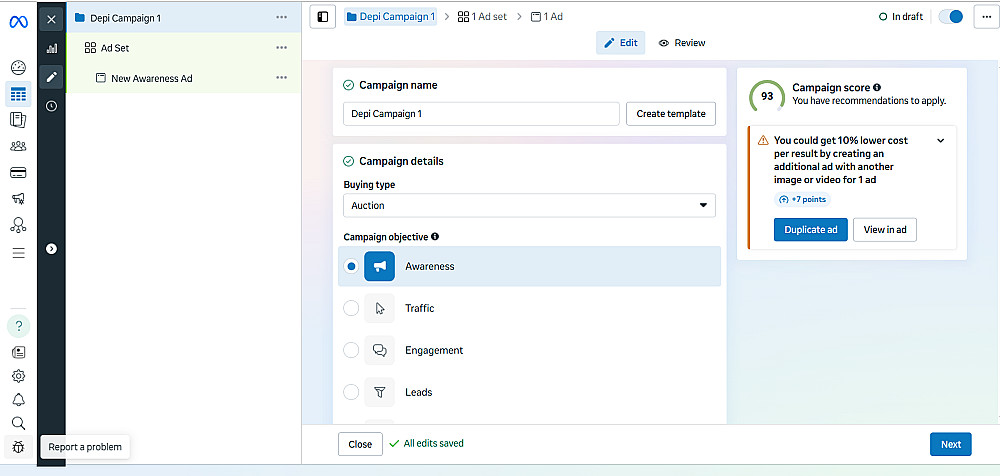Click the Duplicate ad button
Image resolution: width=1000 pixels, height=476 pixels.
coord(810,230)
